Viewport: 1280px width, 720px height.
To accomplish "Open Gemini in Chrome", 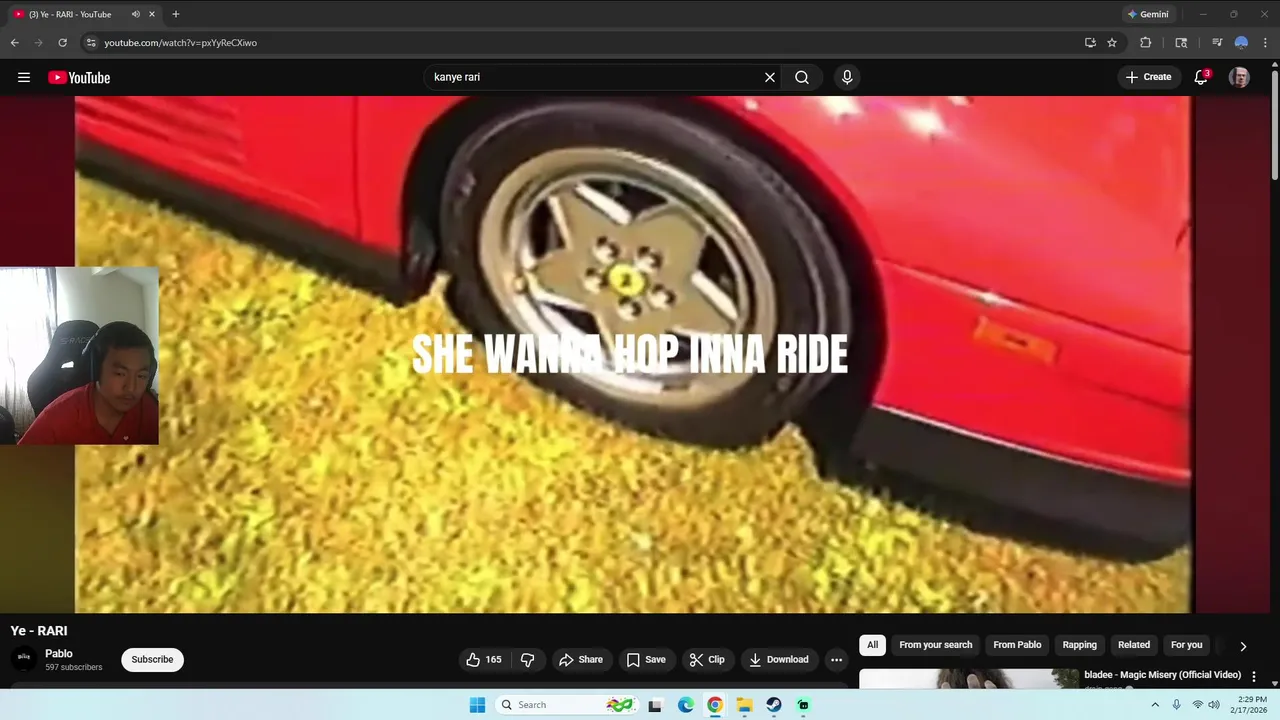I will (x=1148, y=14).
